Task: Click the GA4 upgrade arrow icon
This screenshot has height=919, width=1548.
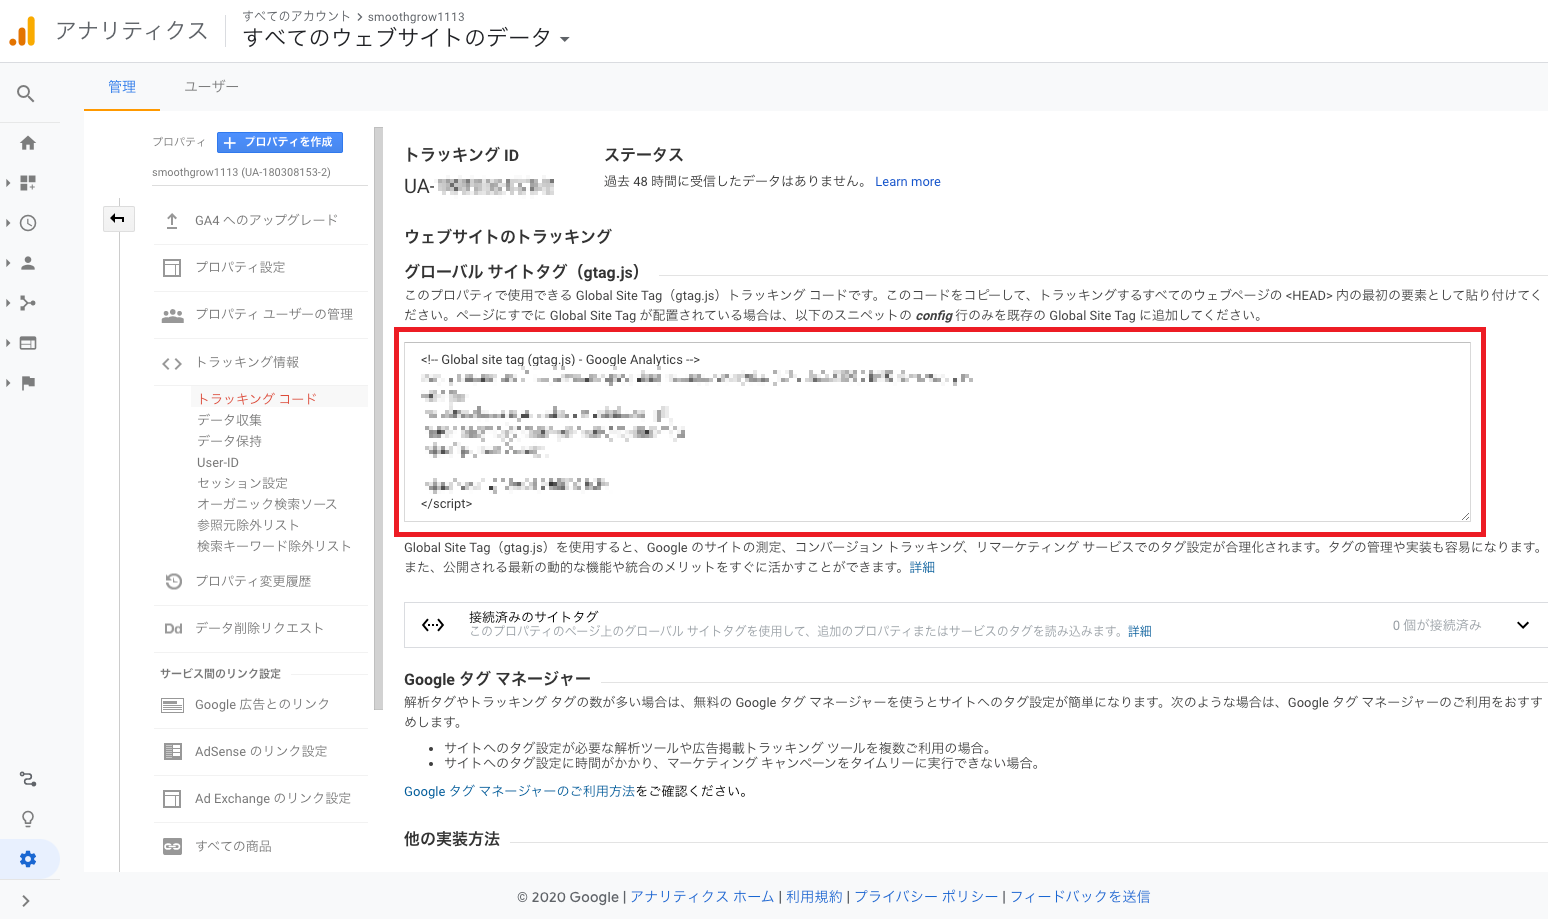Action: [172, 220]
